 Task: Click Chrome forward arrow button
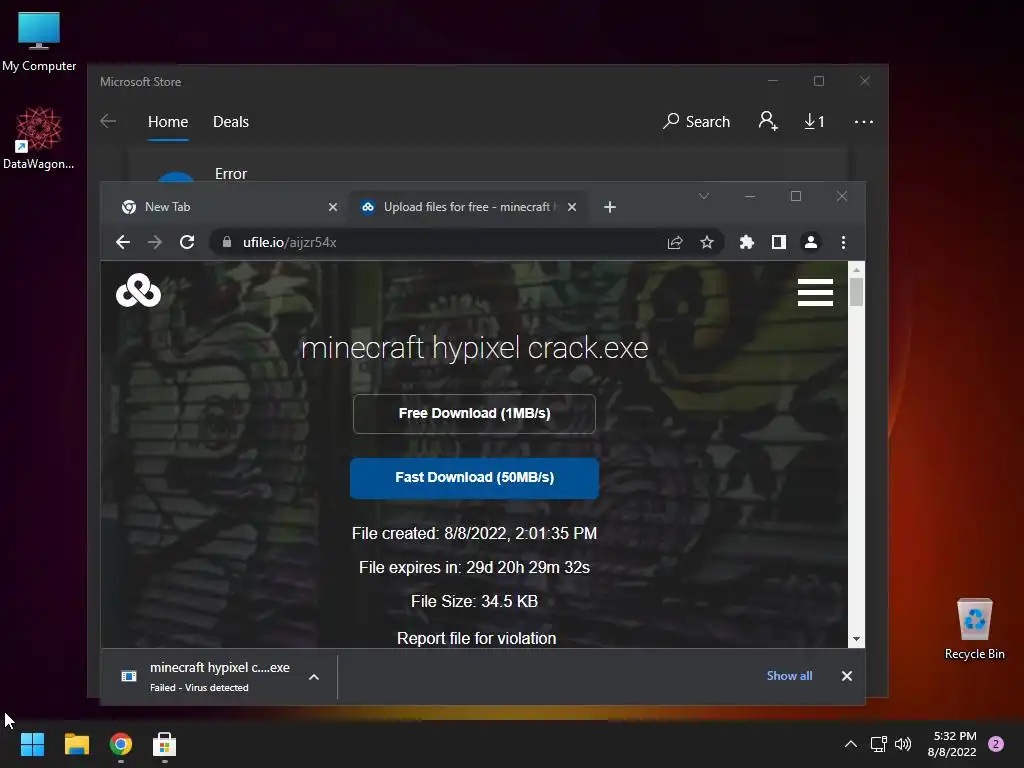click(155, 242)
